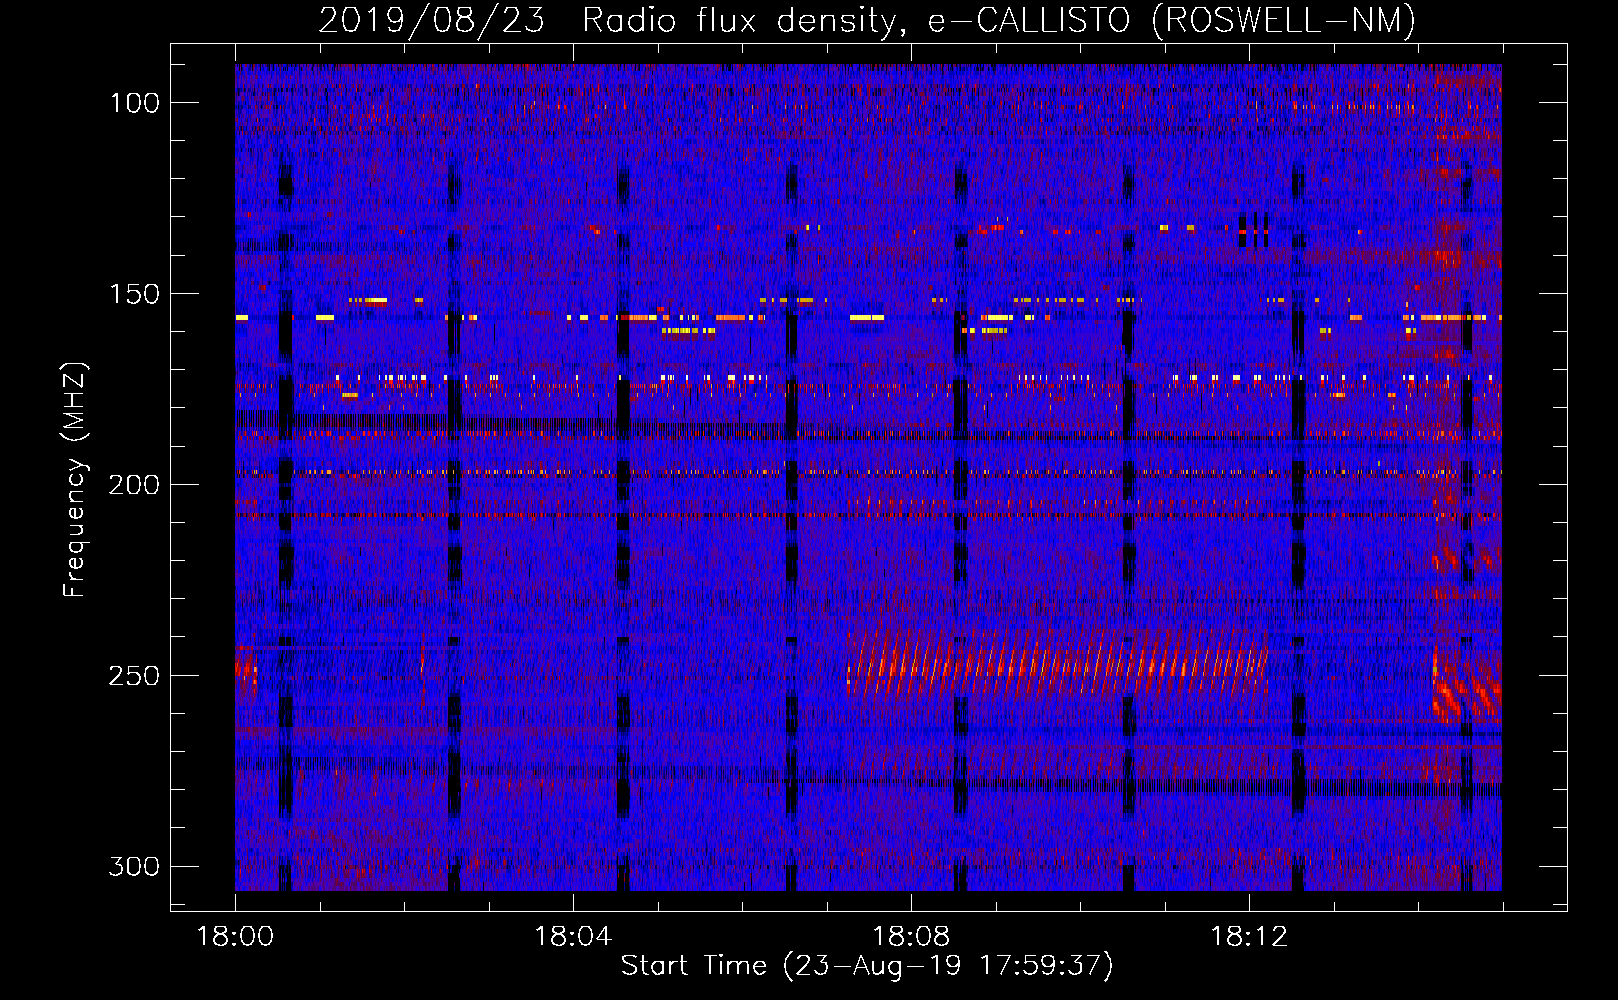Click the "200" frequency tick label
Screen dimensions: 1618x1000
click(135, 485)
